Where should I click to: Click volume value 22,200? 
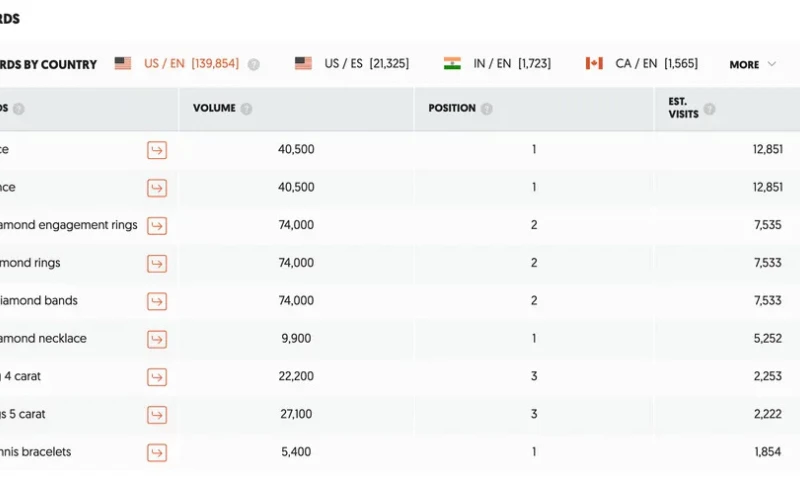click(296, 376)
